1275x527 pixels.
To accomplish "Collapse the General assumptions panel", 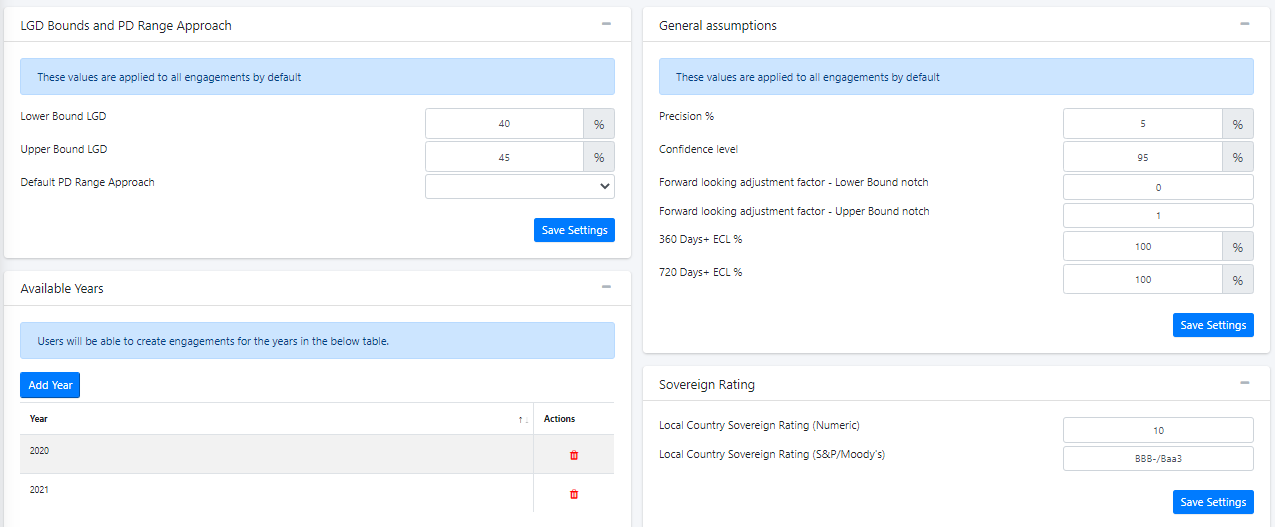I will [1244, 24].
